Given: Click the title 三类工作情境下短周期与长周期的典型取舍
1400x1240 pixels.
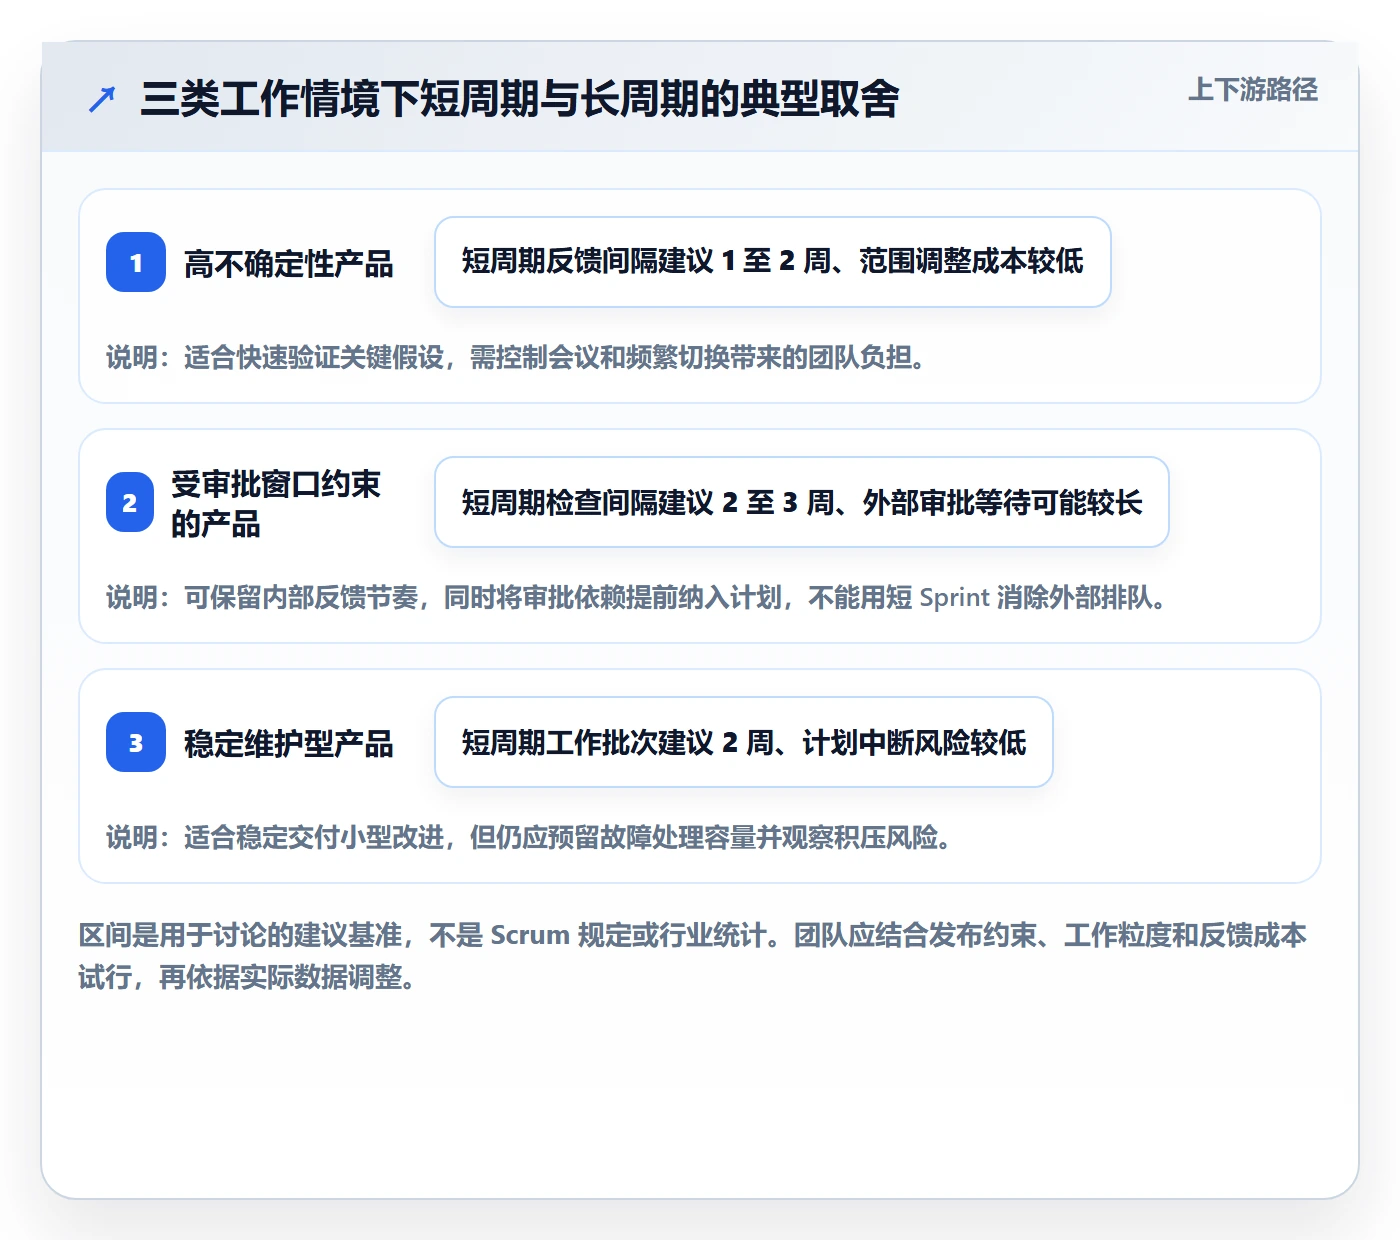Looking at the screenshot, I should (520, 99).
